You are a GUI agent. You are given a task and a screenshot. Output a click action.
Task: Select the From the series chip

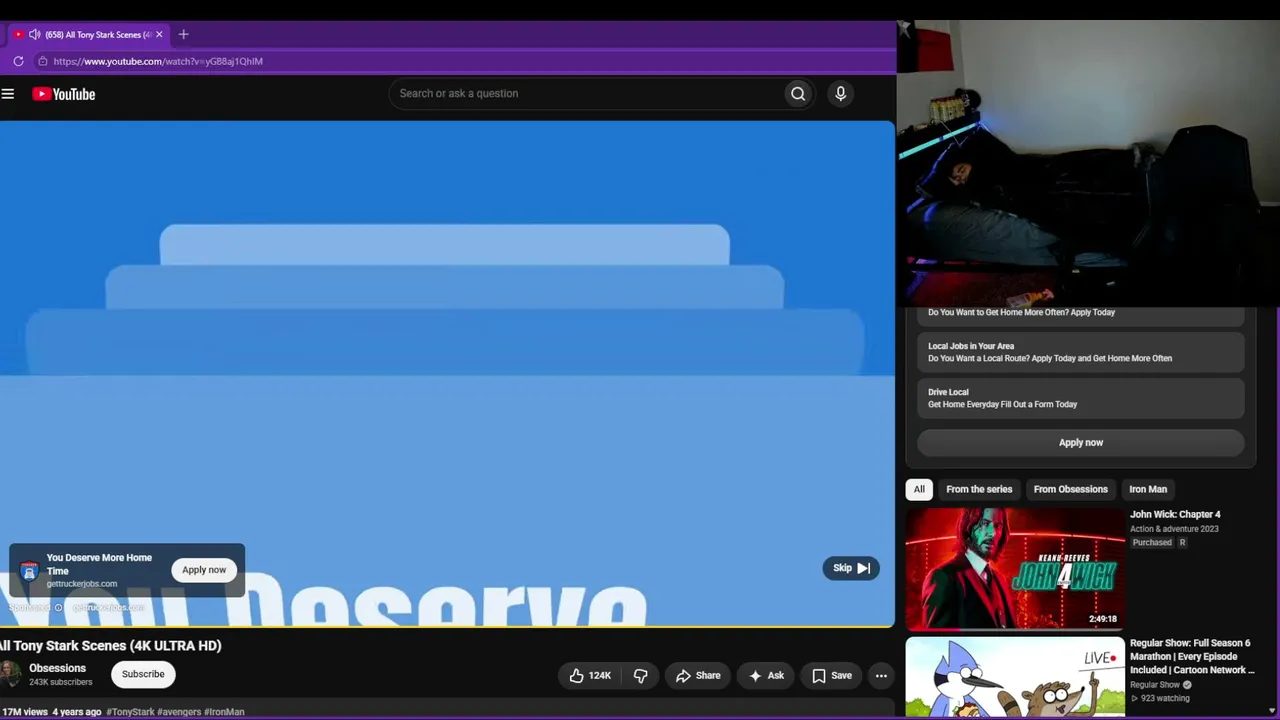979,490
